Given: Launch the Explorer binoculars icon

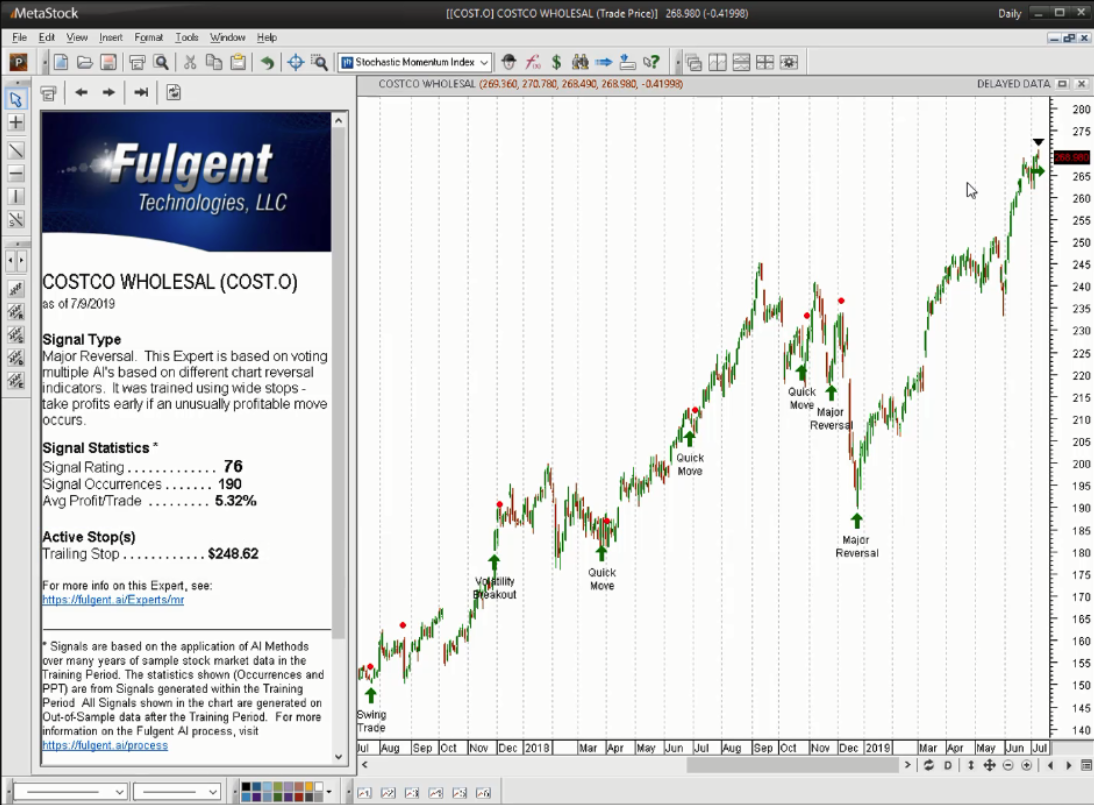Looking at the screenshot, I should 580,62.
